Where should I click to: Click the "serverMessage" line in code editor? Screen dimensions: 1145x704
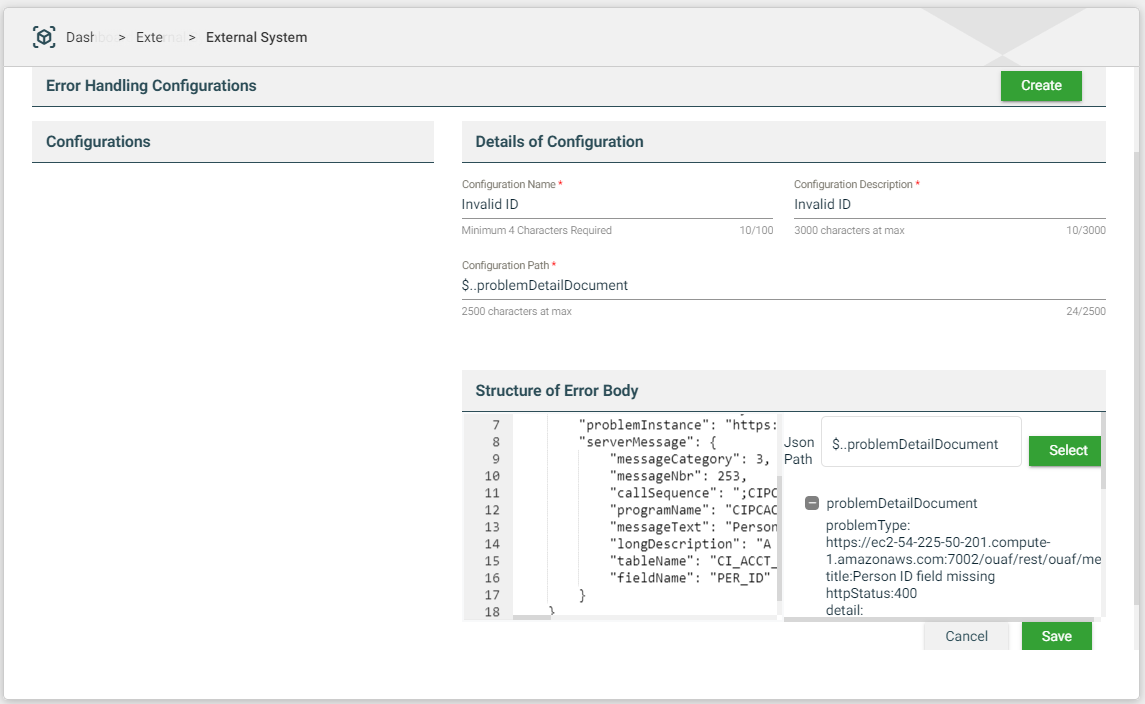pyautogui.click(x=650, y=442)
